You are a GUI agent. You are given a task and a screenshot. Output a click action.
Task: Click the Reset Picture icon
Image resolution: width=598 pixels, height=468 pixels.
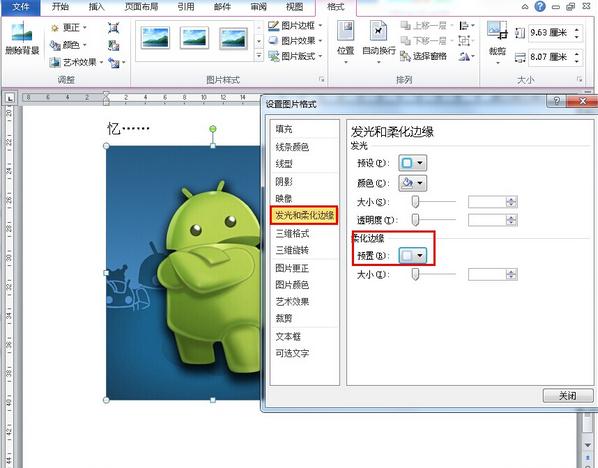(x=114, y=62)
